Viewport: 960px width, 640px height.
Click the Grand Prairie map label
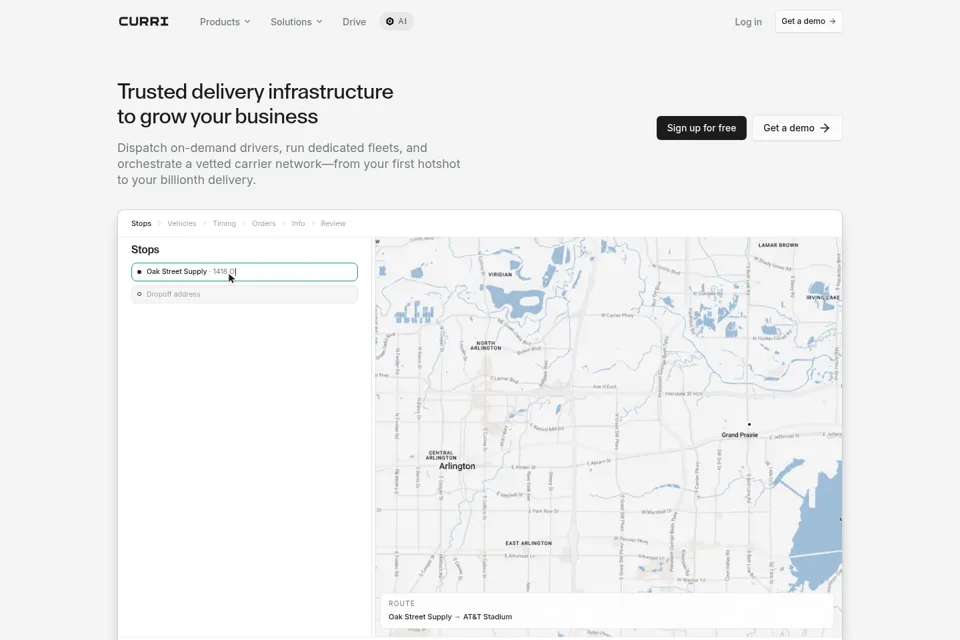click(x=740, y=435)
